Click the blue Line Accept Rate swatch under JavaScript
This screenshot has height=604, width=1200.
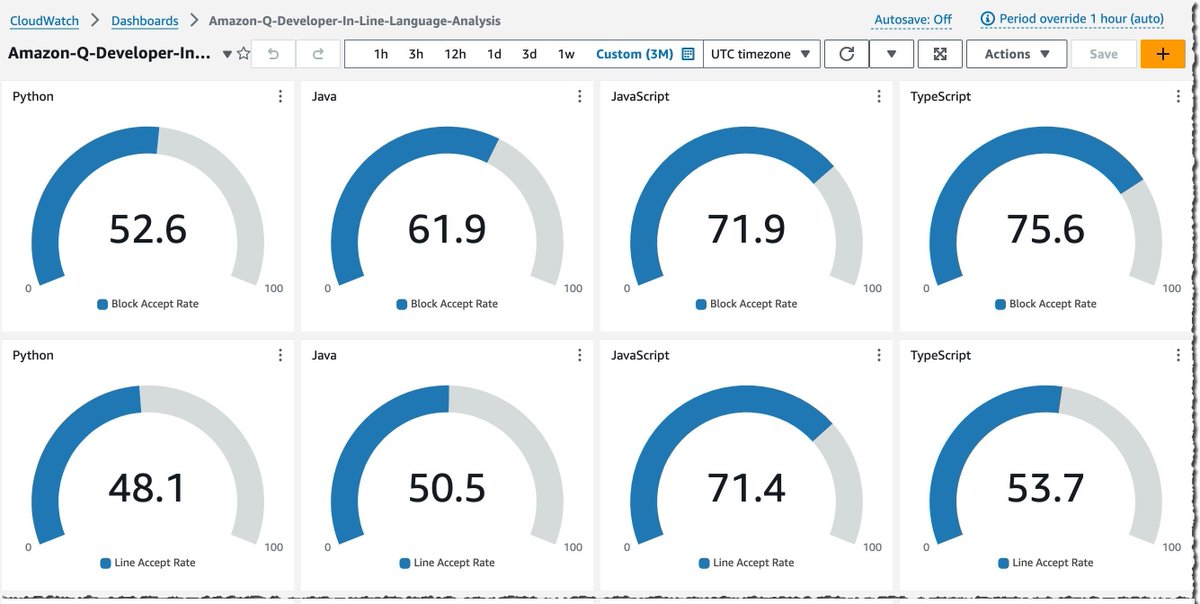click(x=704, y=563)
